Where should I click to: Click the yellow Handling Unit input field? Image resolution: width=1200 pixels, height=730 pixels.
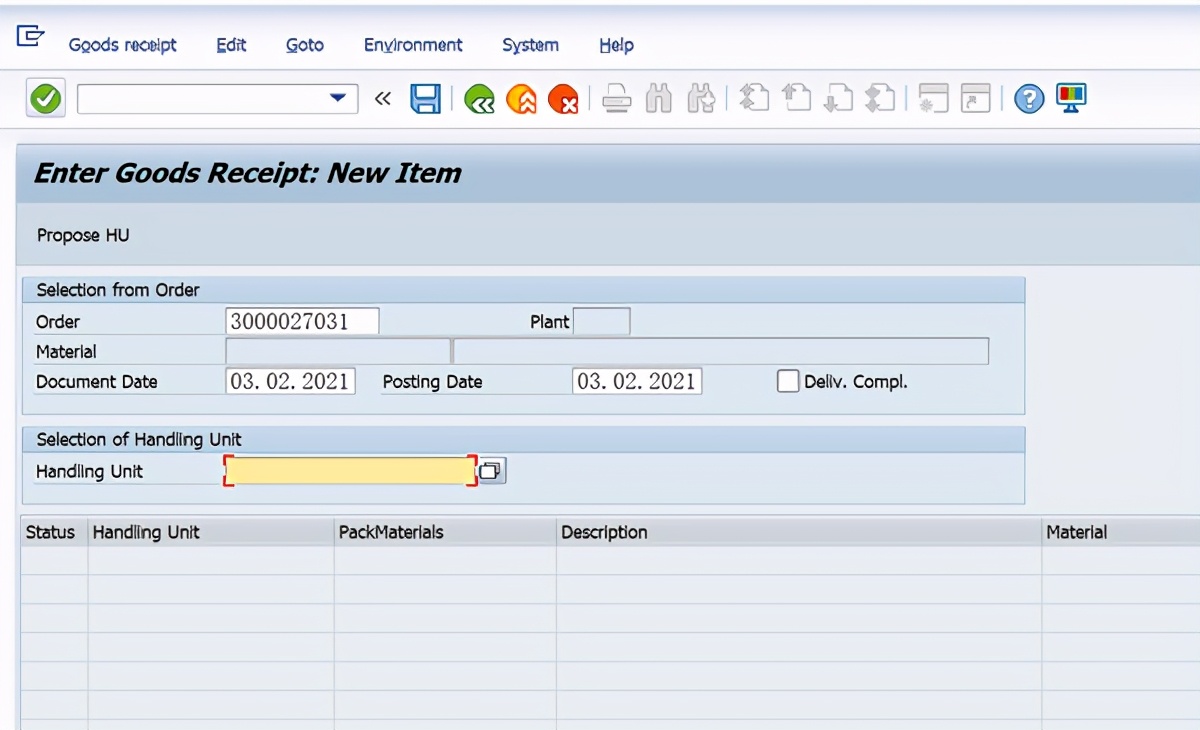[x=350, y=471]
